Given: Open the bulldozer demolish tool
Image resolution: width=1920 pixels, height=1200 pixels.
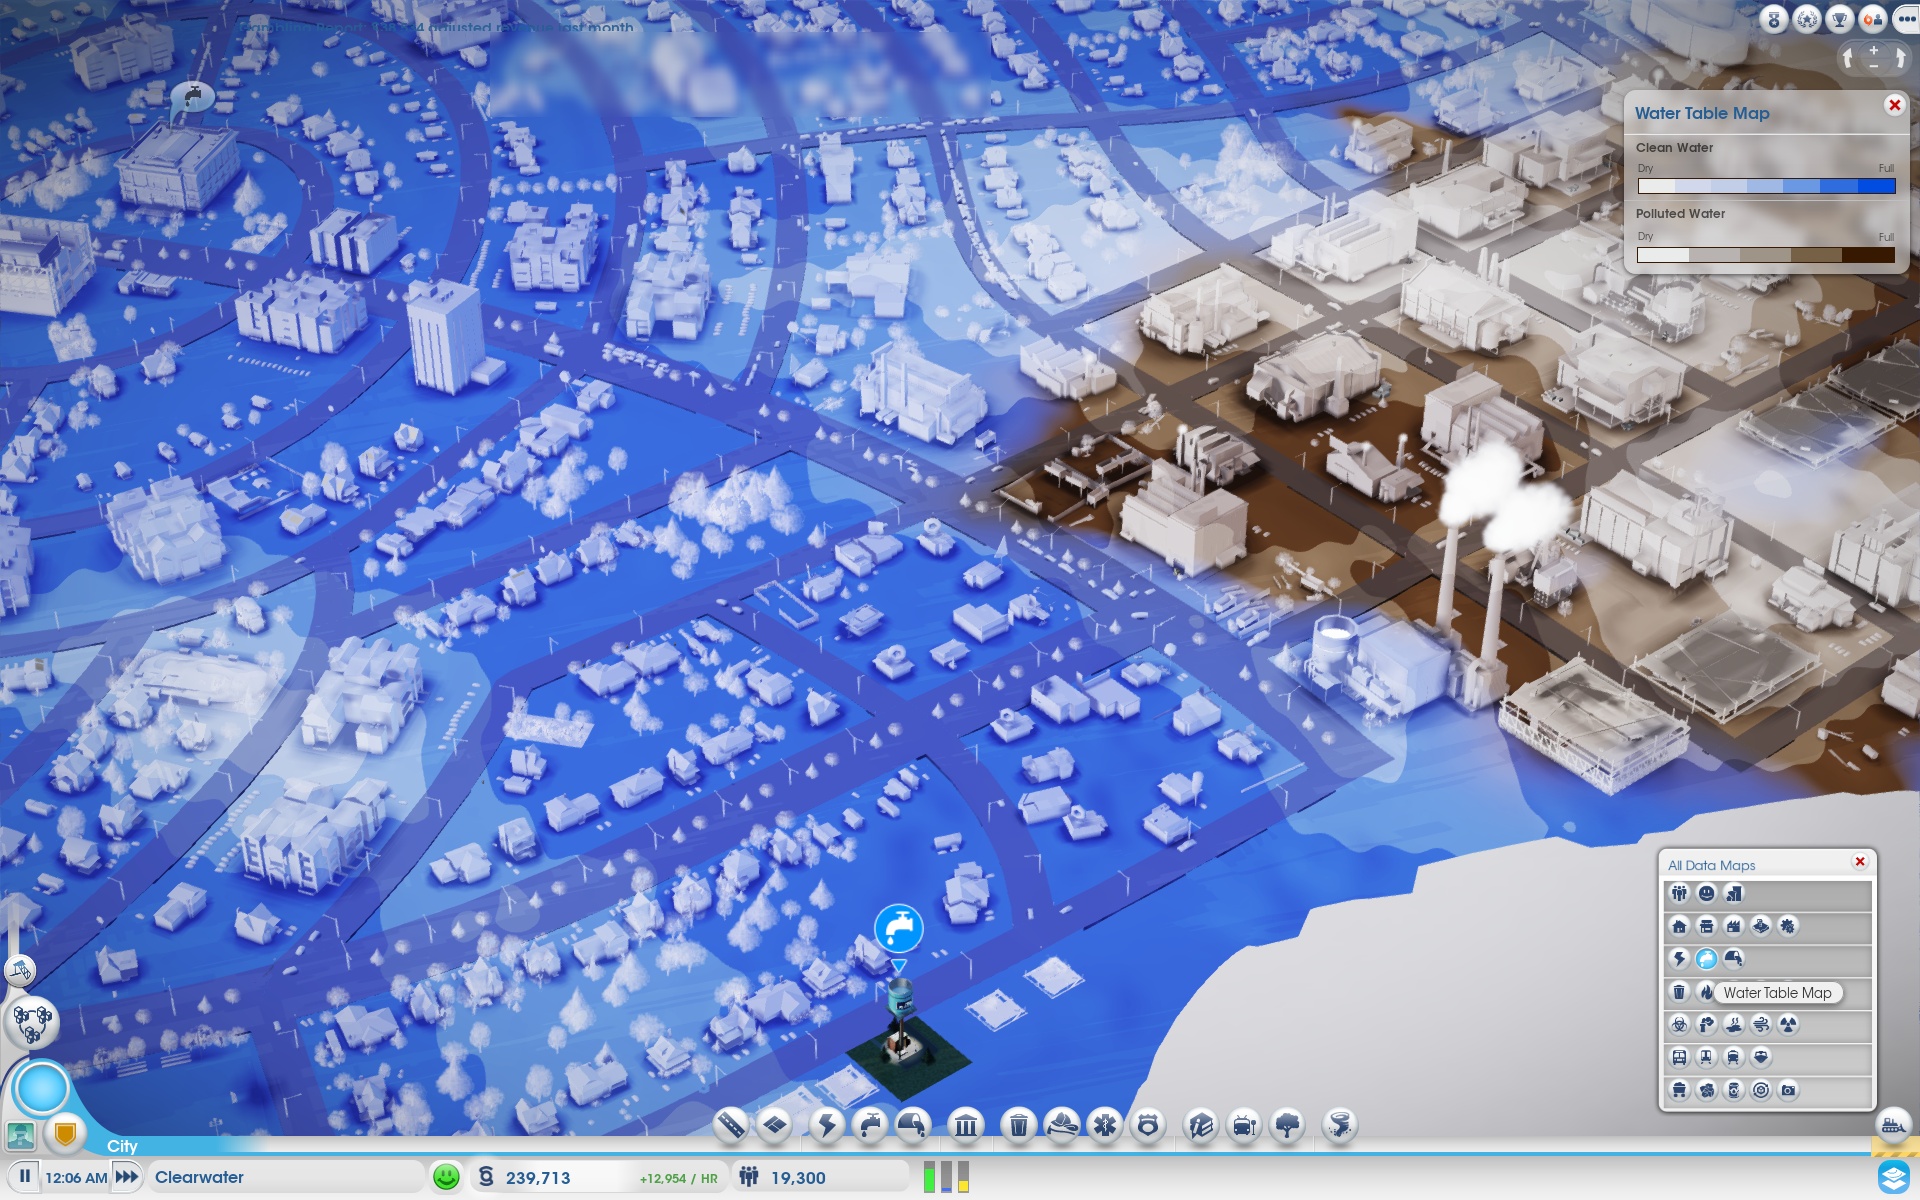Looking at the screenshot, I should click(1893, 1124).
